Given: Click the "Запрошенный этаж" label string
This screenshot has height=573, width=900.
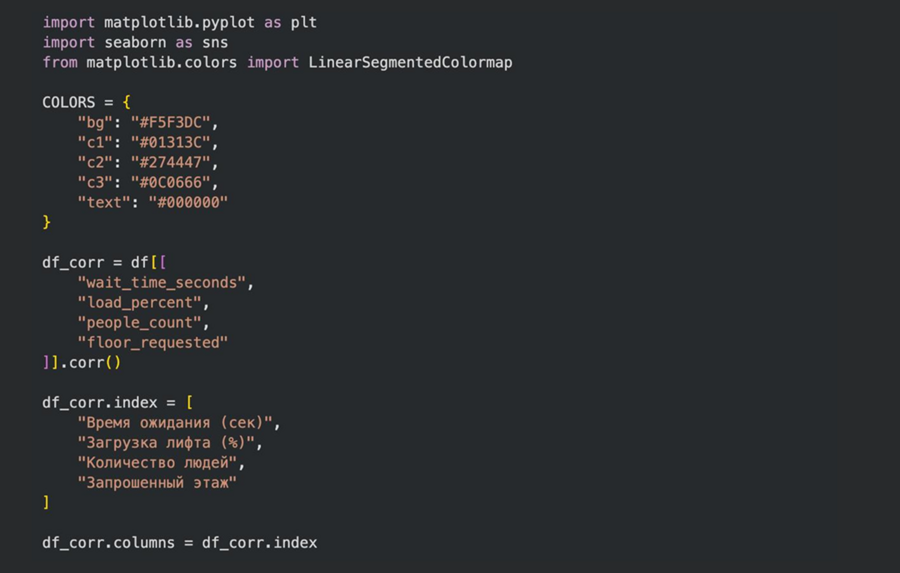Looking at the screenshot, I should [x=158, y=482].
